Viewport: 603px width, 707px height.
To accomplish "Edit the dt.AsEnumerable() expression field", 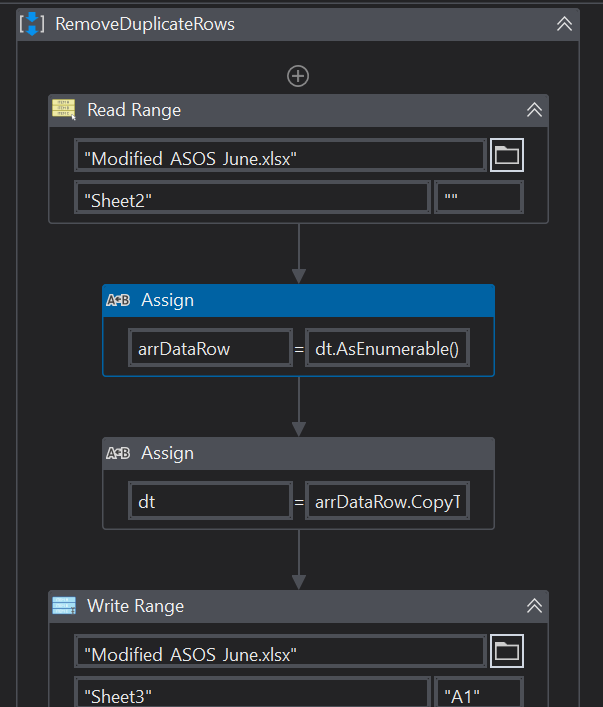I will click(x=386, y=349).
